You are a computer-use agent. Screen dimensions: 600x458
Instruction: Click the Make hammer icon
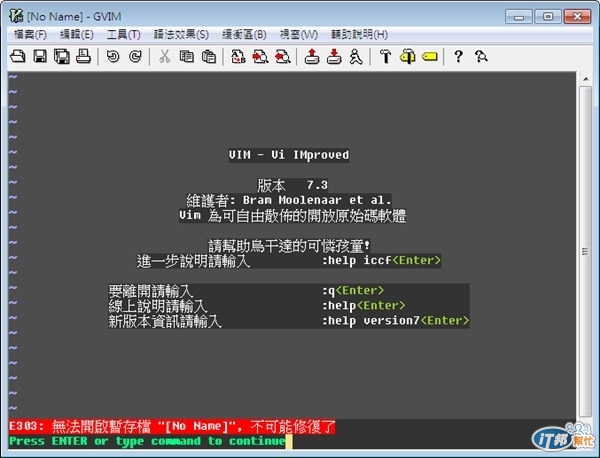point(385,57)
